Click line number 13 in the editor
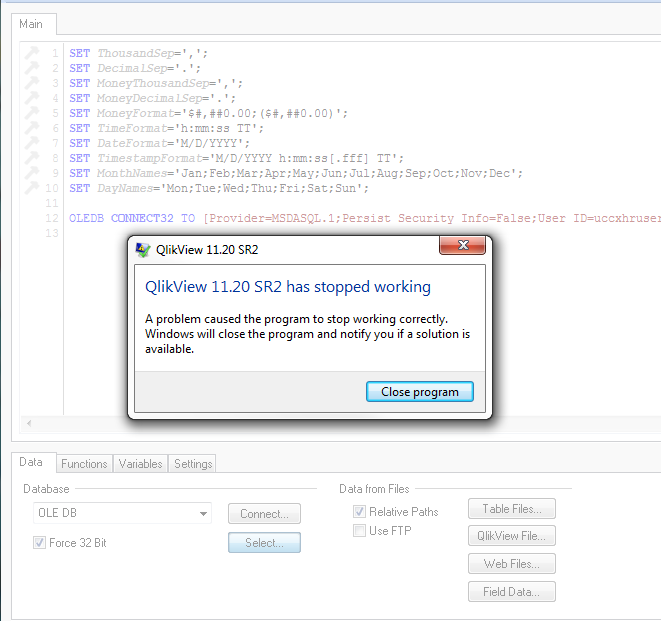The image size is (661, 621). 52,233
